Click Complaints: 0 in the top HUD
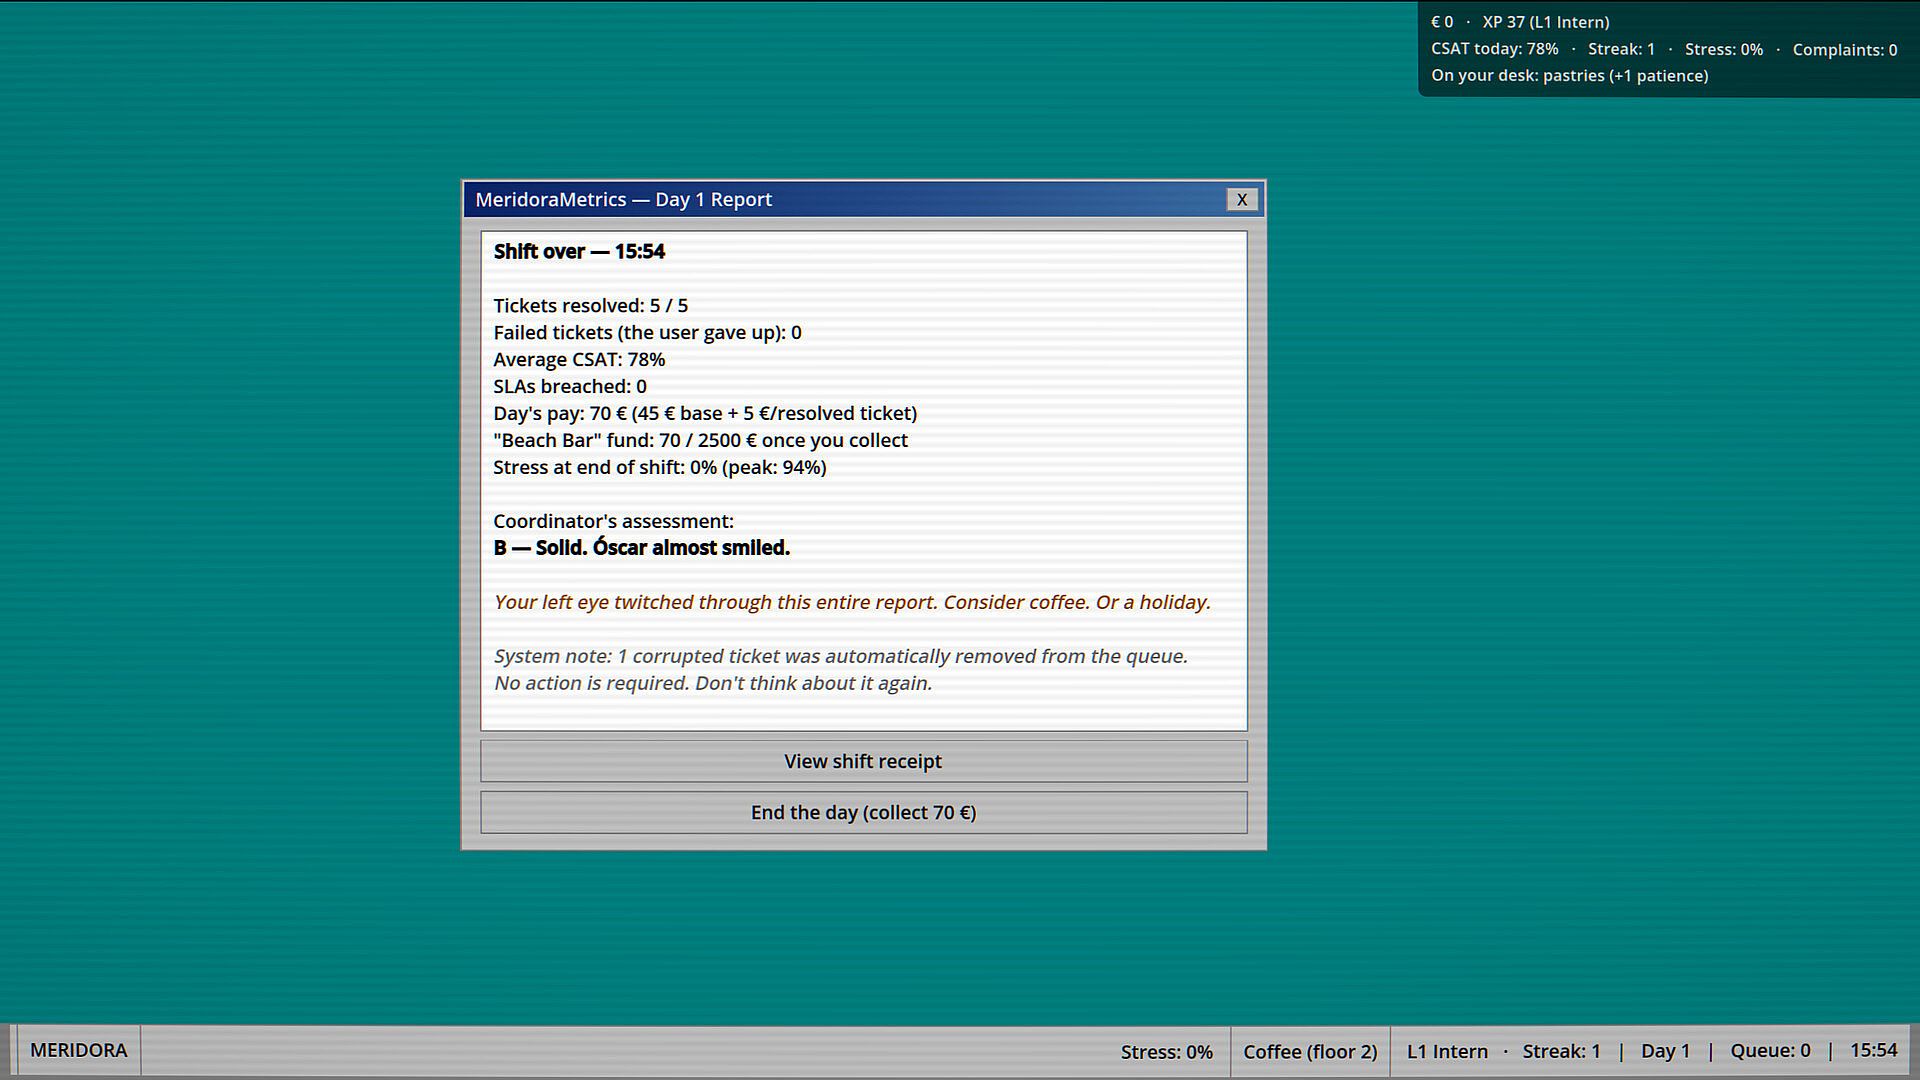The width and height of the screenshot is (1920, 1080). point(1845,49)
